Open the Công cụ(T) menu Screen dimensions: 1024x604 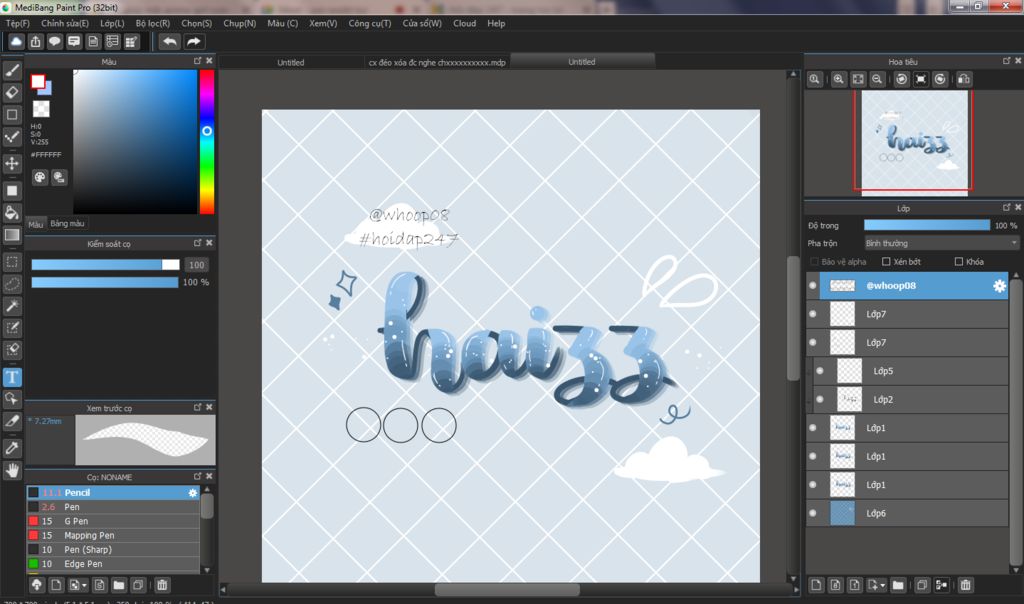click(370, 23)
